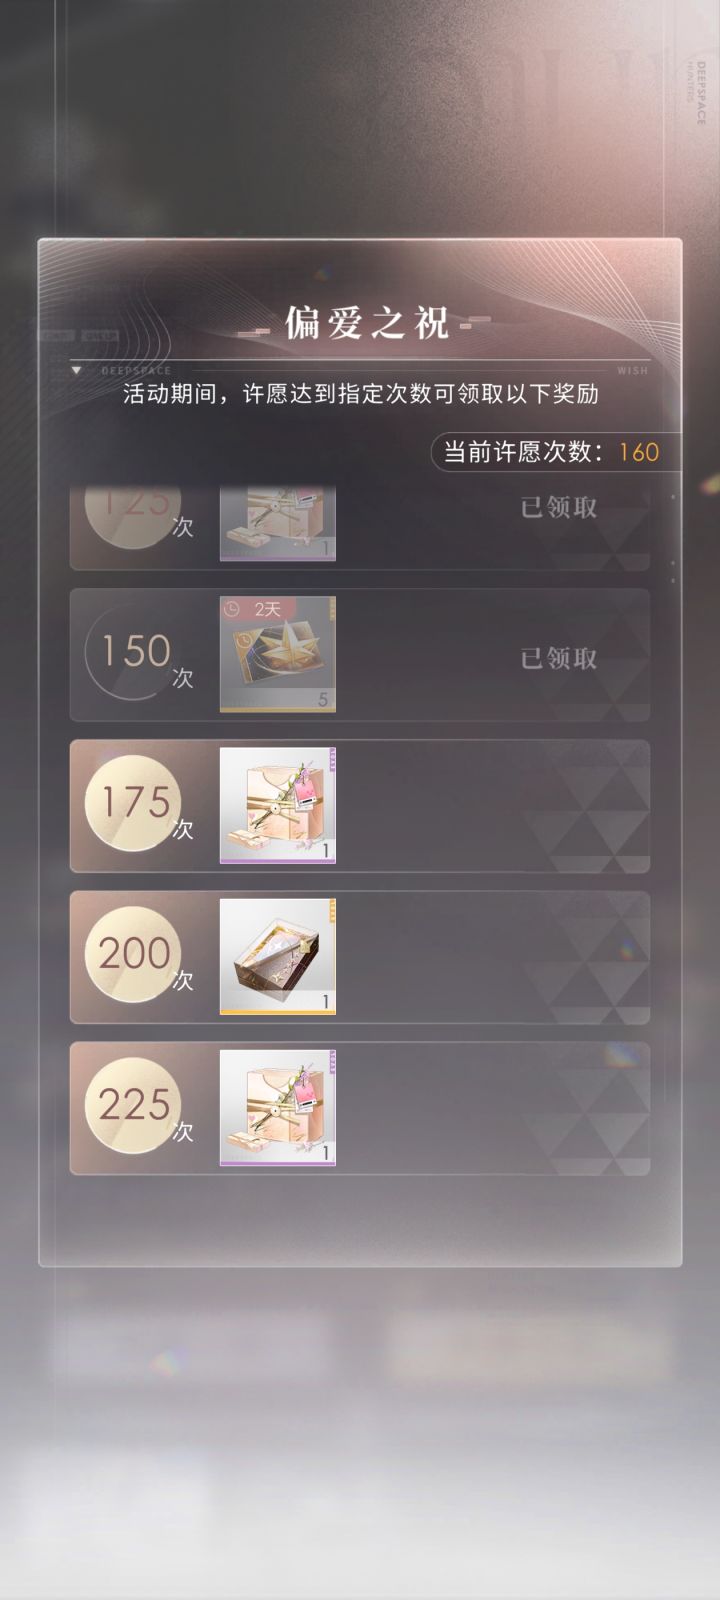Select the 225 milestone circle badge
The image size is (720, 1600).
(x=133, y=1105)
